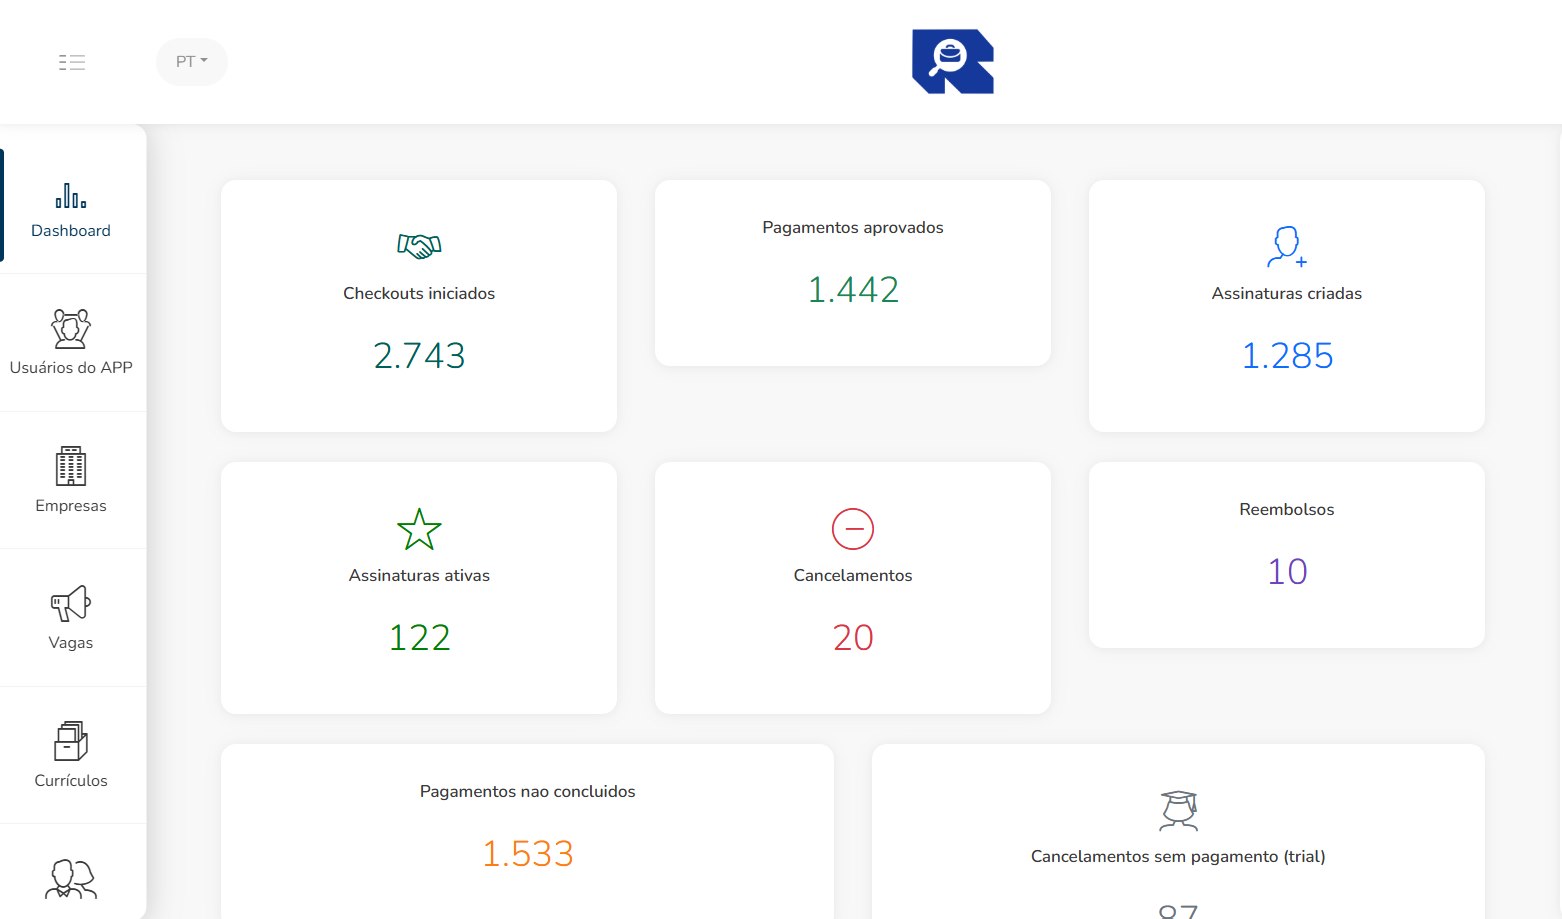
Task: Click the red minus circle Cancelamentos icon
Action: pyautogui.click(x=853, y=529)
